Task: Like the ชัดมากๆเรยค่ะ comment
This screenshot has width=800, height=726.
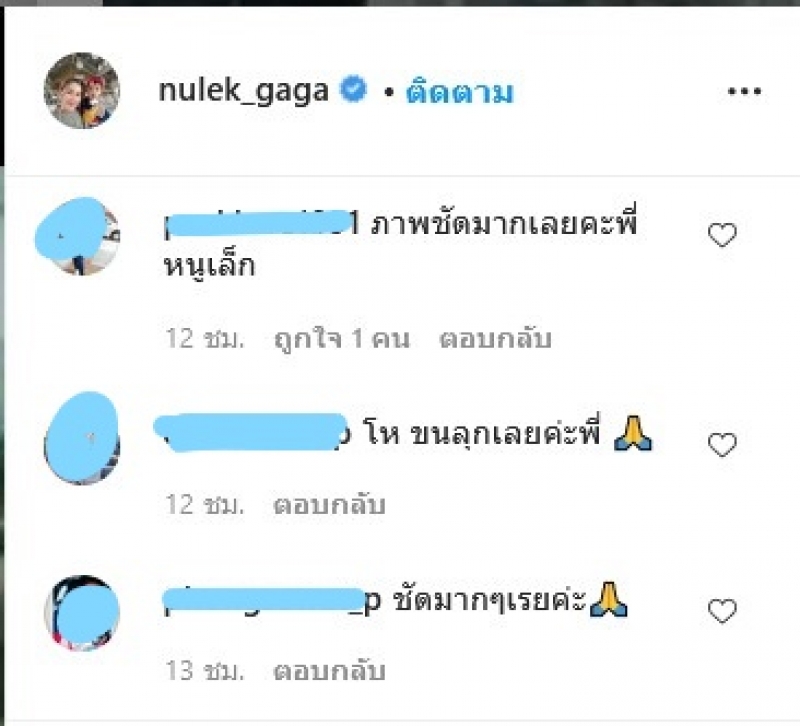Action: click(x=722, y=611)
